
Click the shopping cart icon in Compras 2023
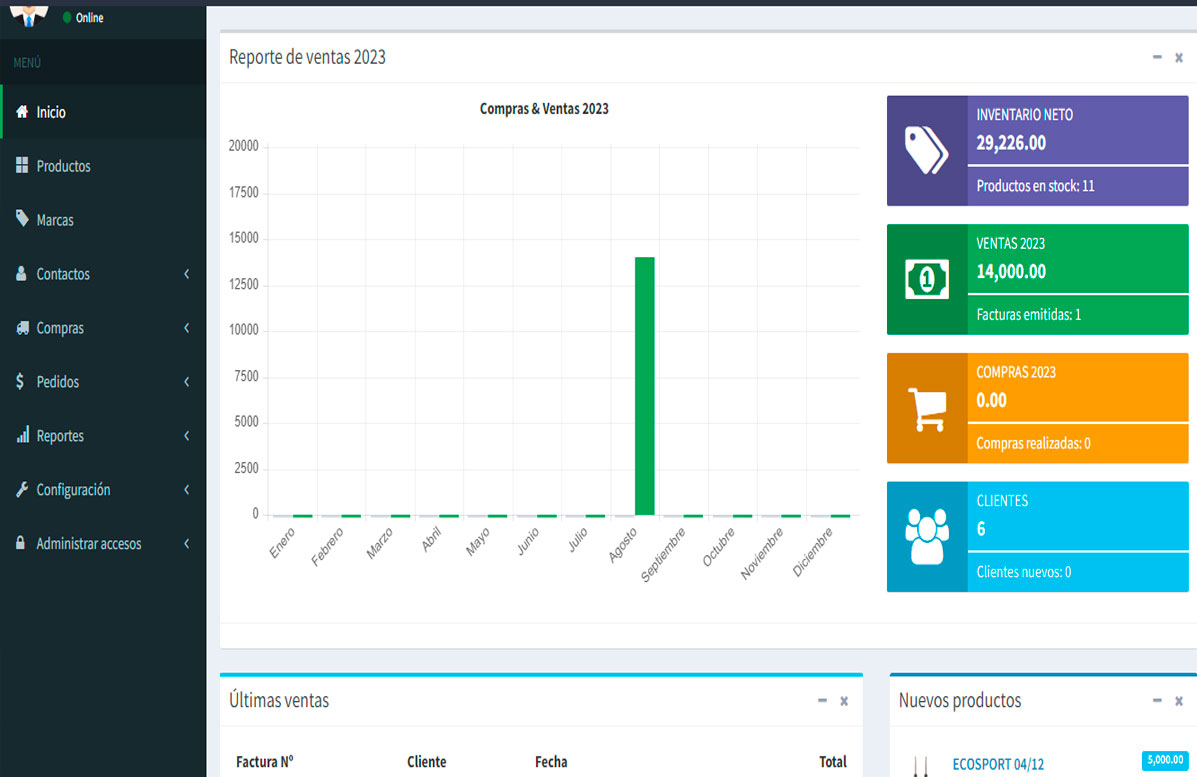click(x=926, y=408)
